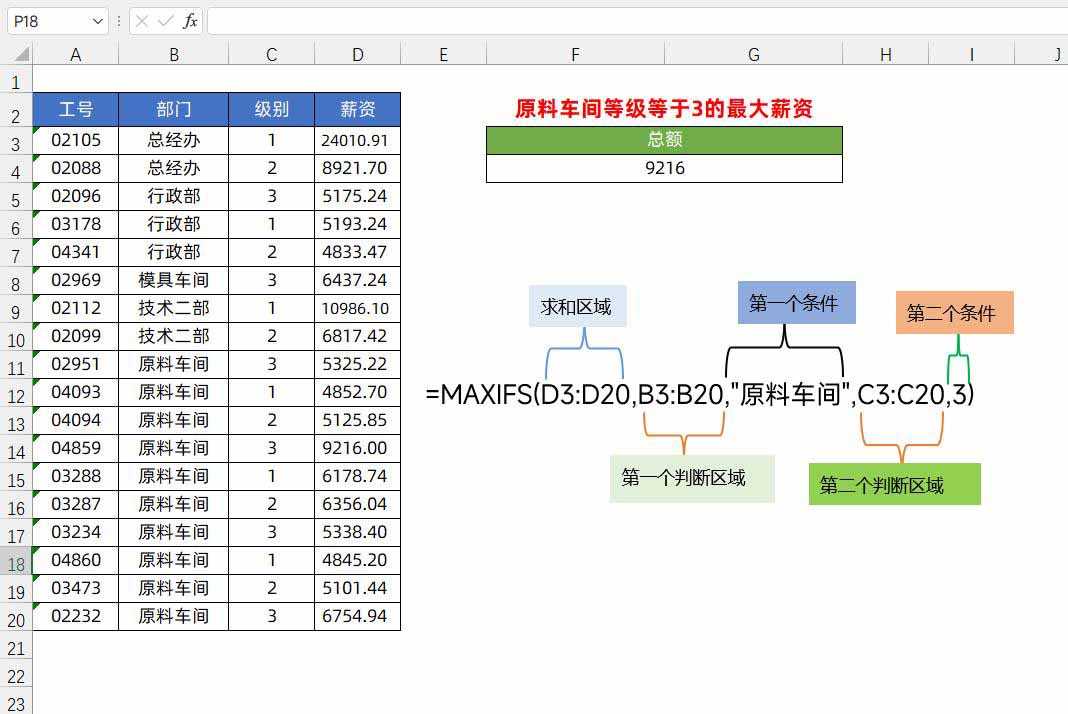The image size is (1068, 714).
Task: Click the Name Box showing P18
Action: (48, 21)
